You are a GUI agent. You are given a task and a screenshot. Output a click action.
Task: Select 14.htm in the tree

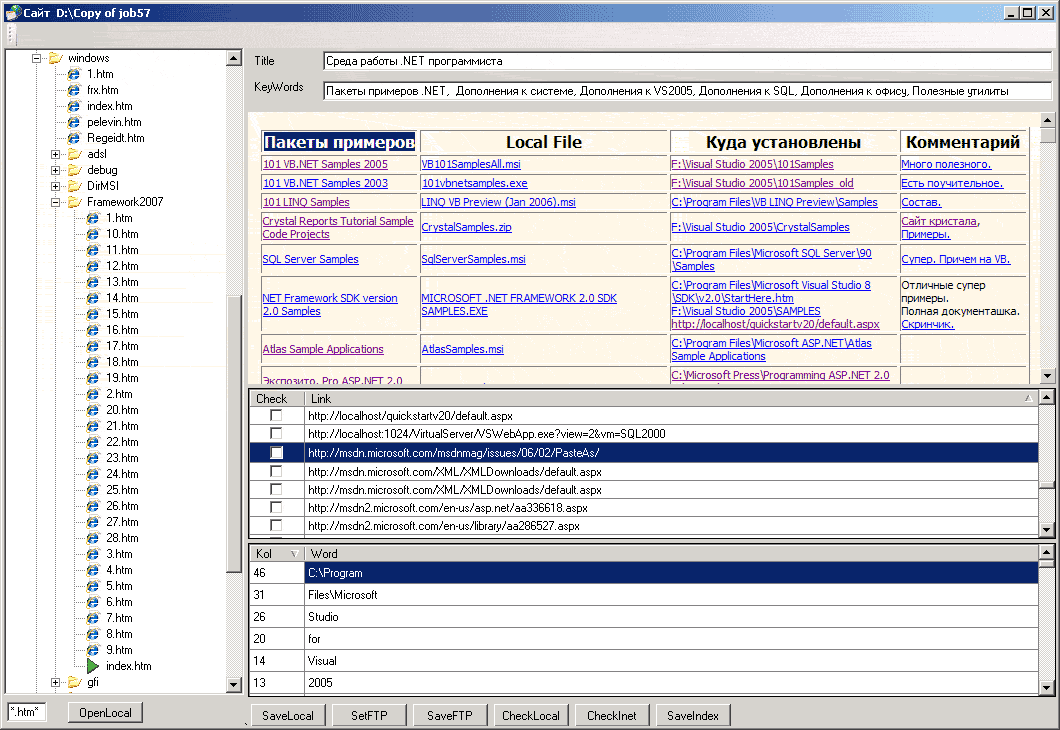coord(122,298)
